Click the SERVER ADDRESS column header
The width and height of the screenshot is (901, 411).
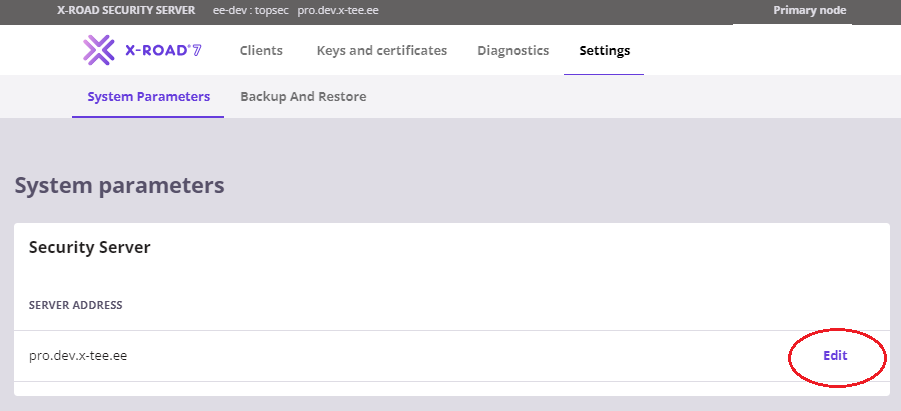[76, 304]
